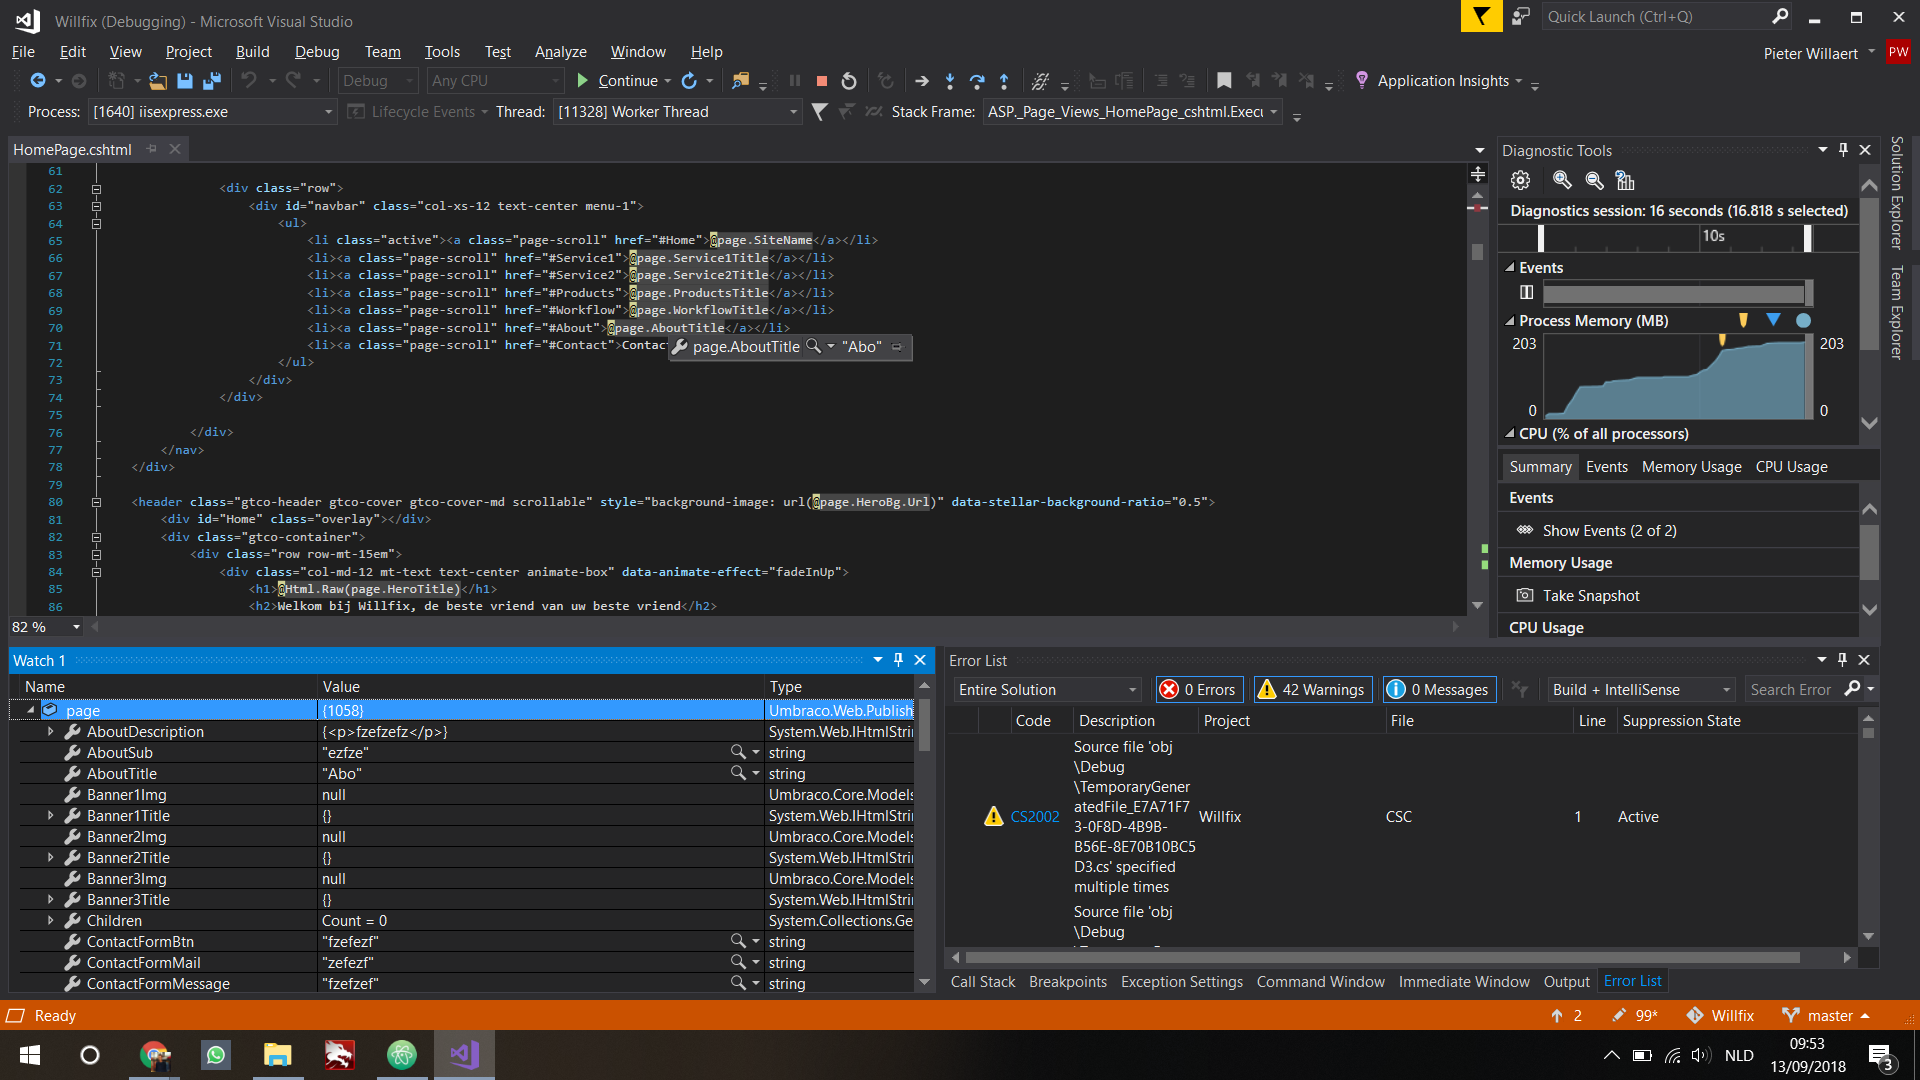Click the thread filter funnel icon

(x=820, y=112)
